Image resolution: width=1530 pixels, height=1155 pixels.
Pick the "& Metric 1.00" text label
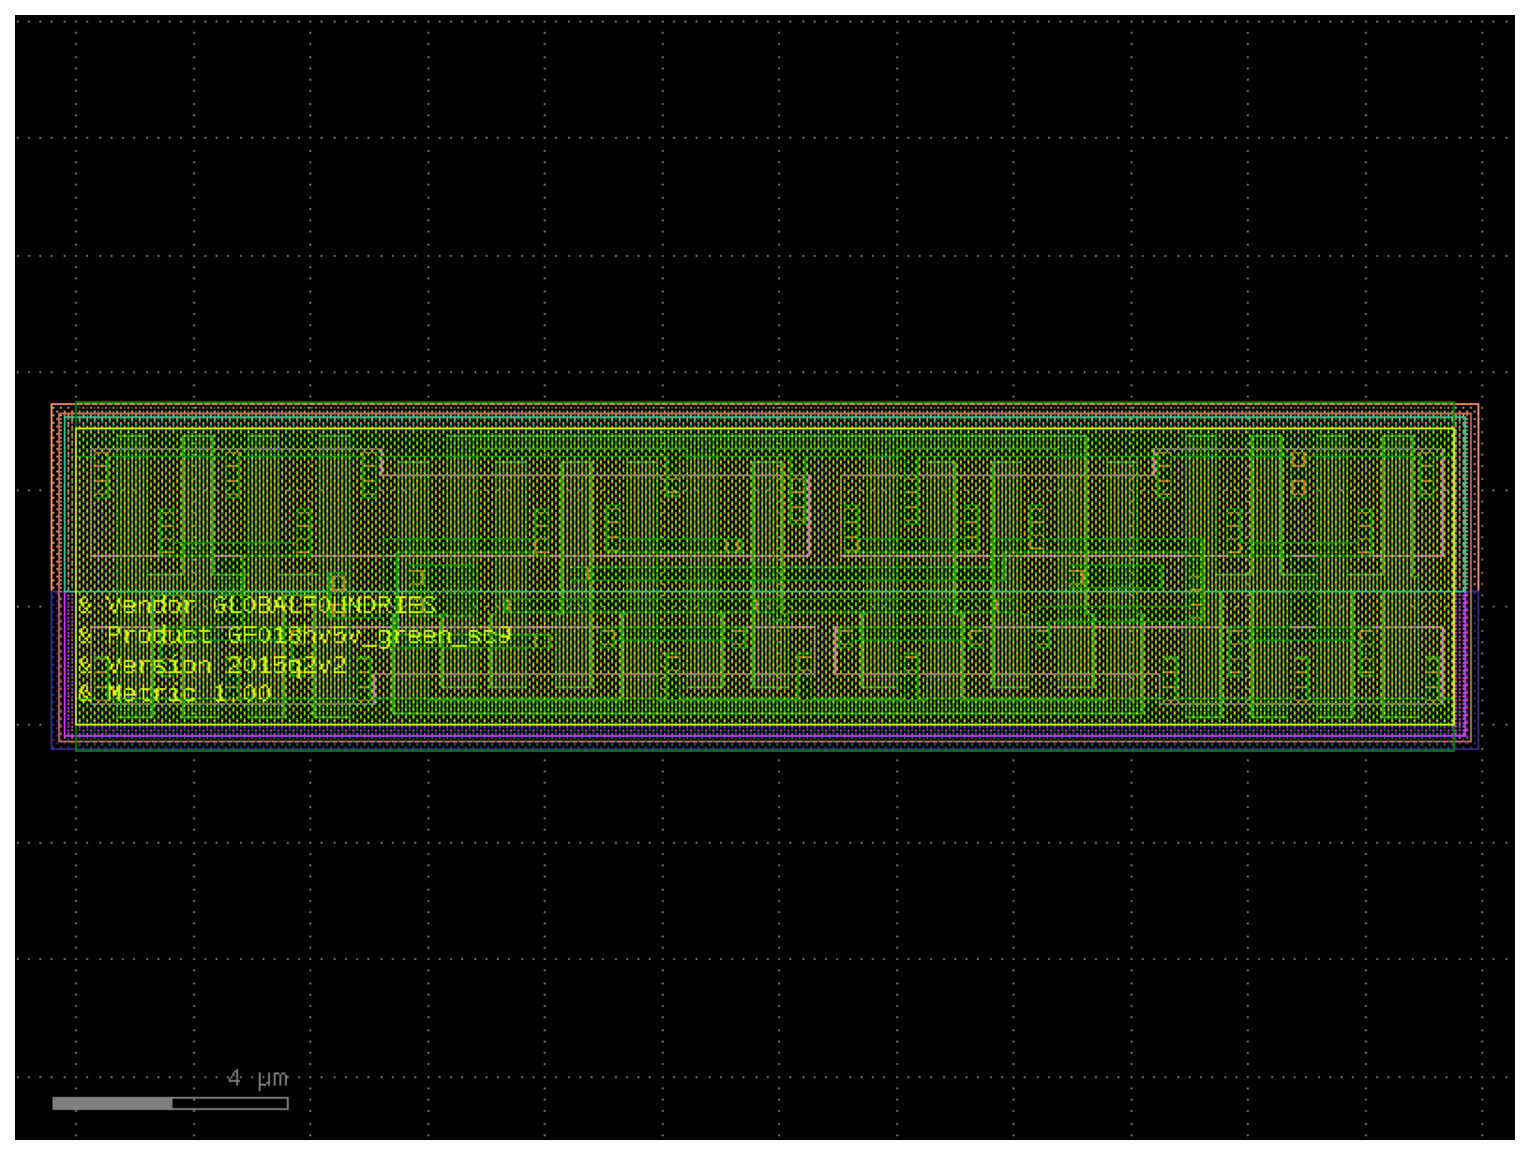(x=174, y=693)
